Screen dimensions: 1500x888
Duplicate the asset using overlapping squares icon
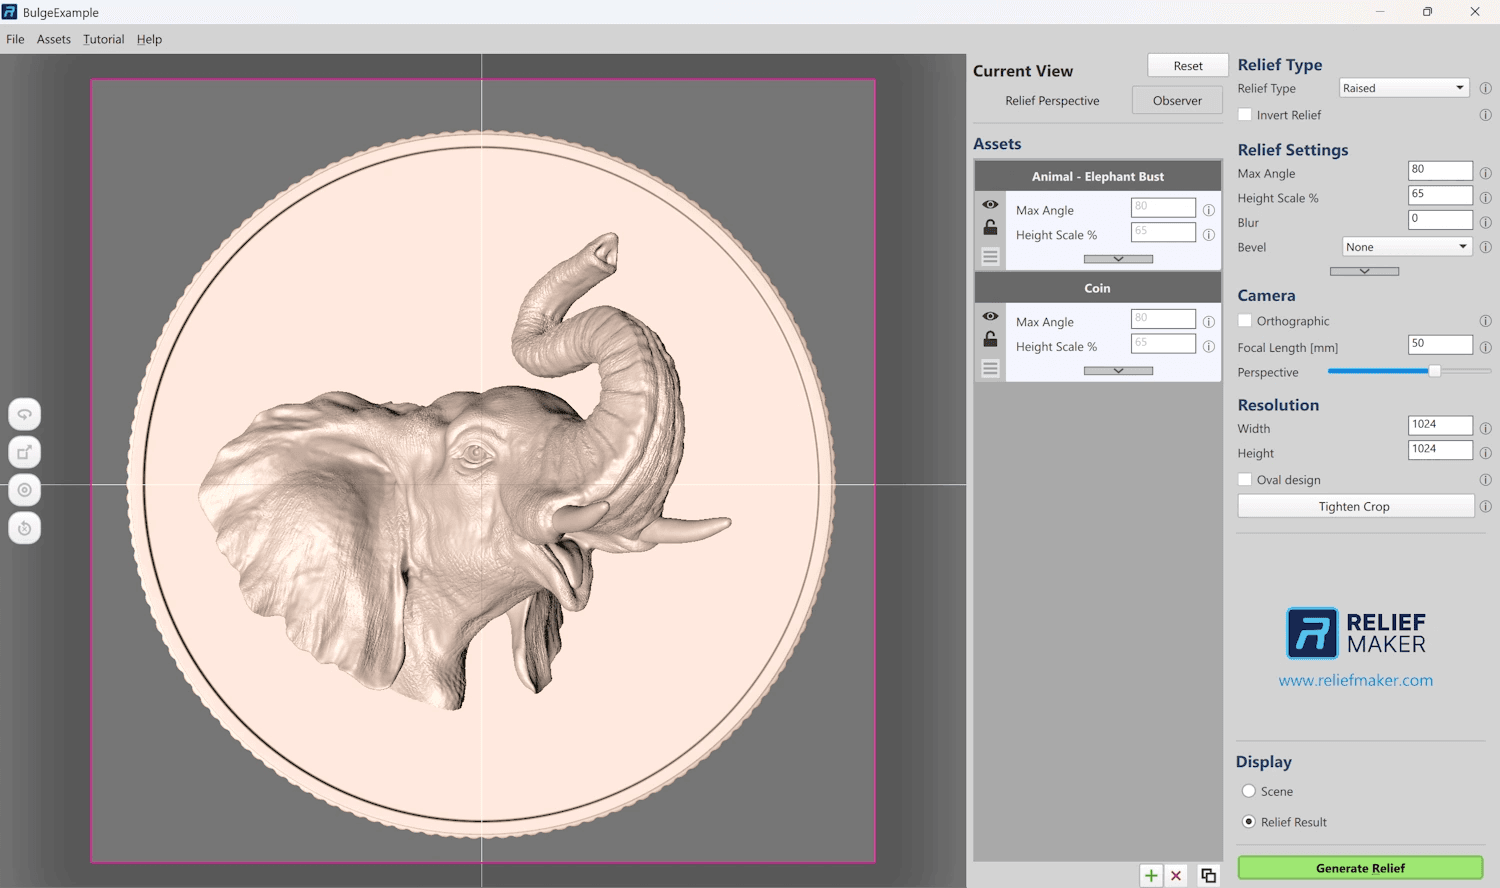point(1208,876)
